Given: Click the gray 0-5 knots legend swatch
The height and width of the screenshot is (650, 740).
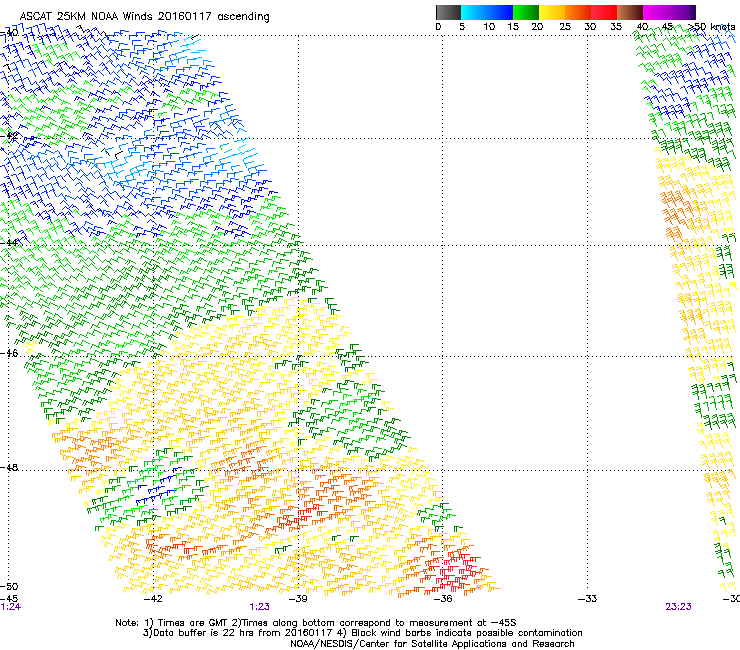Looking at the screenshot, I should click(x=448, y=12).
